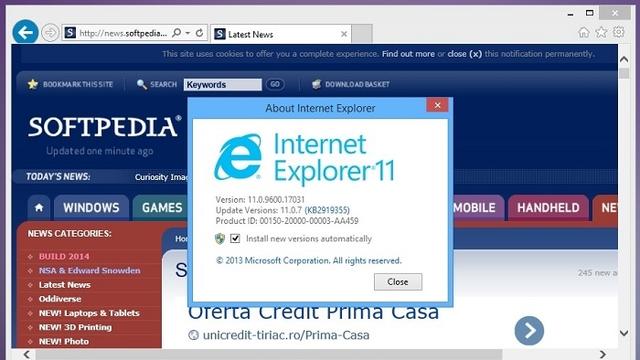
Task: Click the Home icon in IE toolbar
Action: (584, 32)
